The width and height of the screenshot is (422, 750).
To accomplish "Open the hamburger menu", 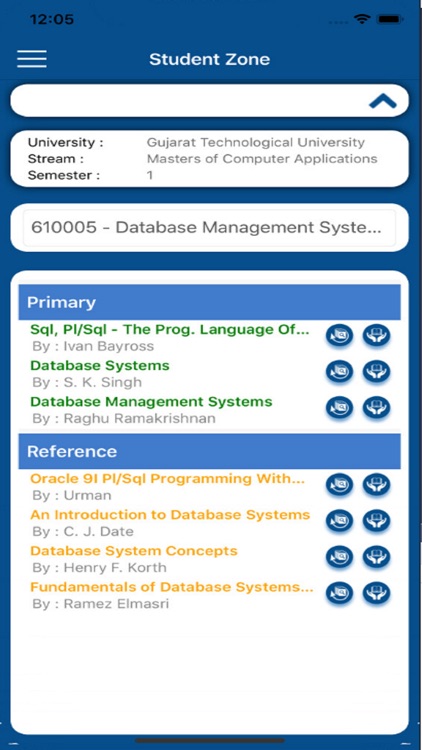I will (32, 59).
